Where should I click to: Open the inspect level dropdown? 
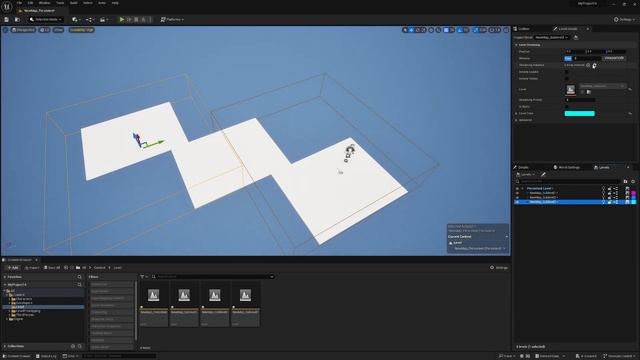[x=551, y=37]
